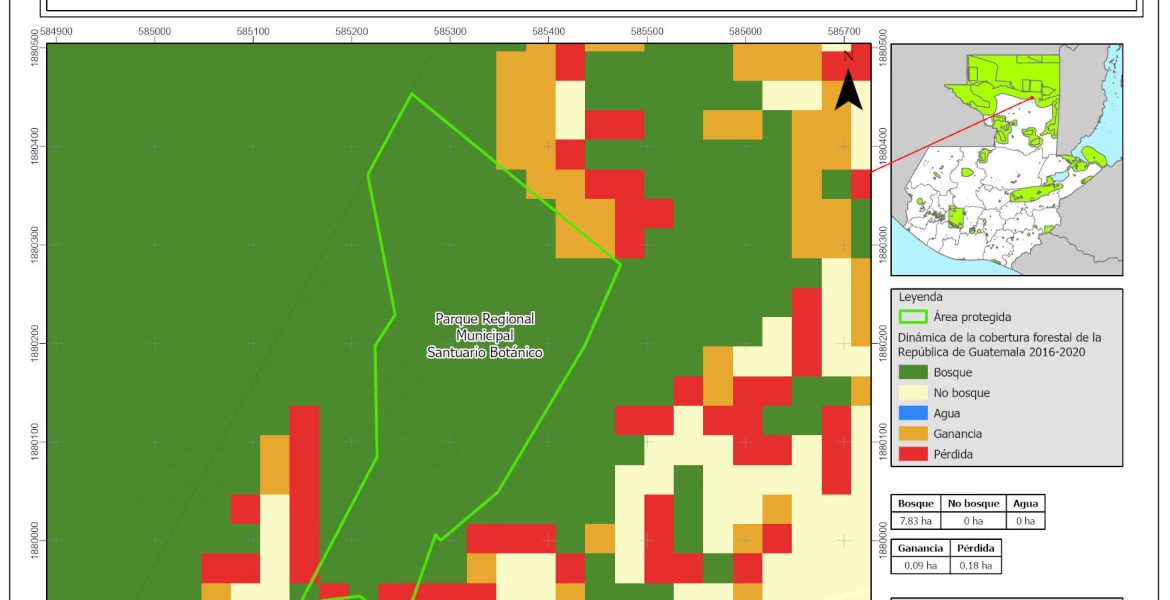1170x600 pixels.
Task: Pick the orange Ganancia legend swatch
Action: (x=912, y=434)
